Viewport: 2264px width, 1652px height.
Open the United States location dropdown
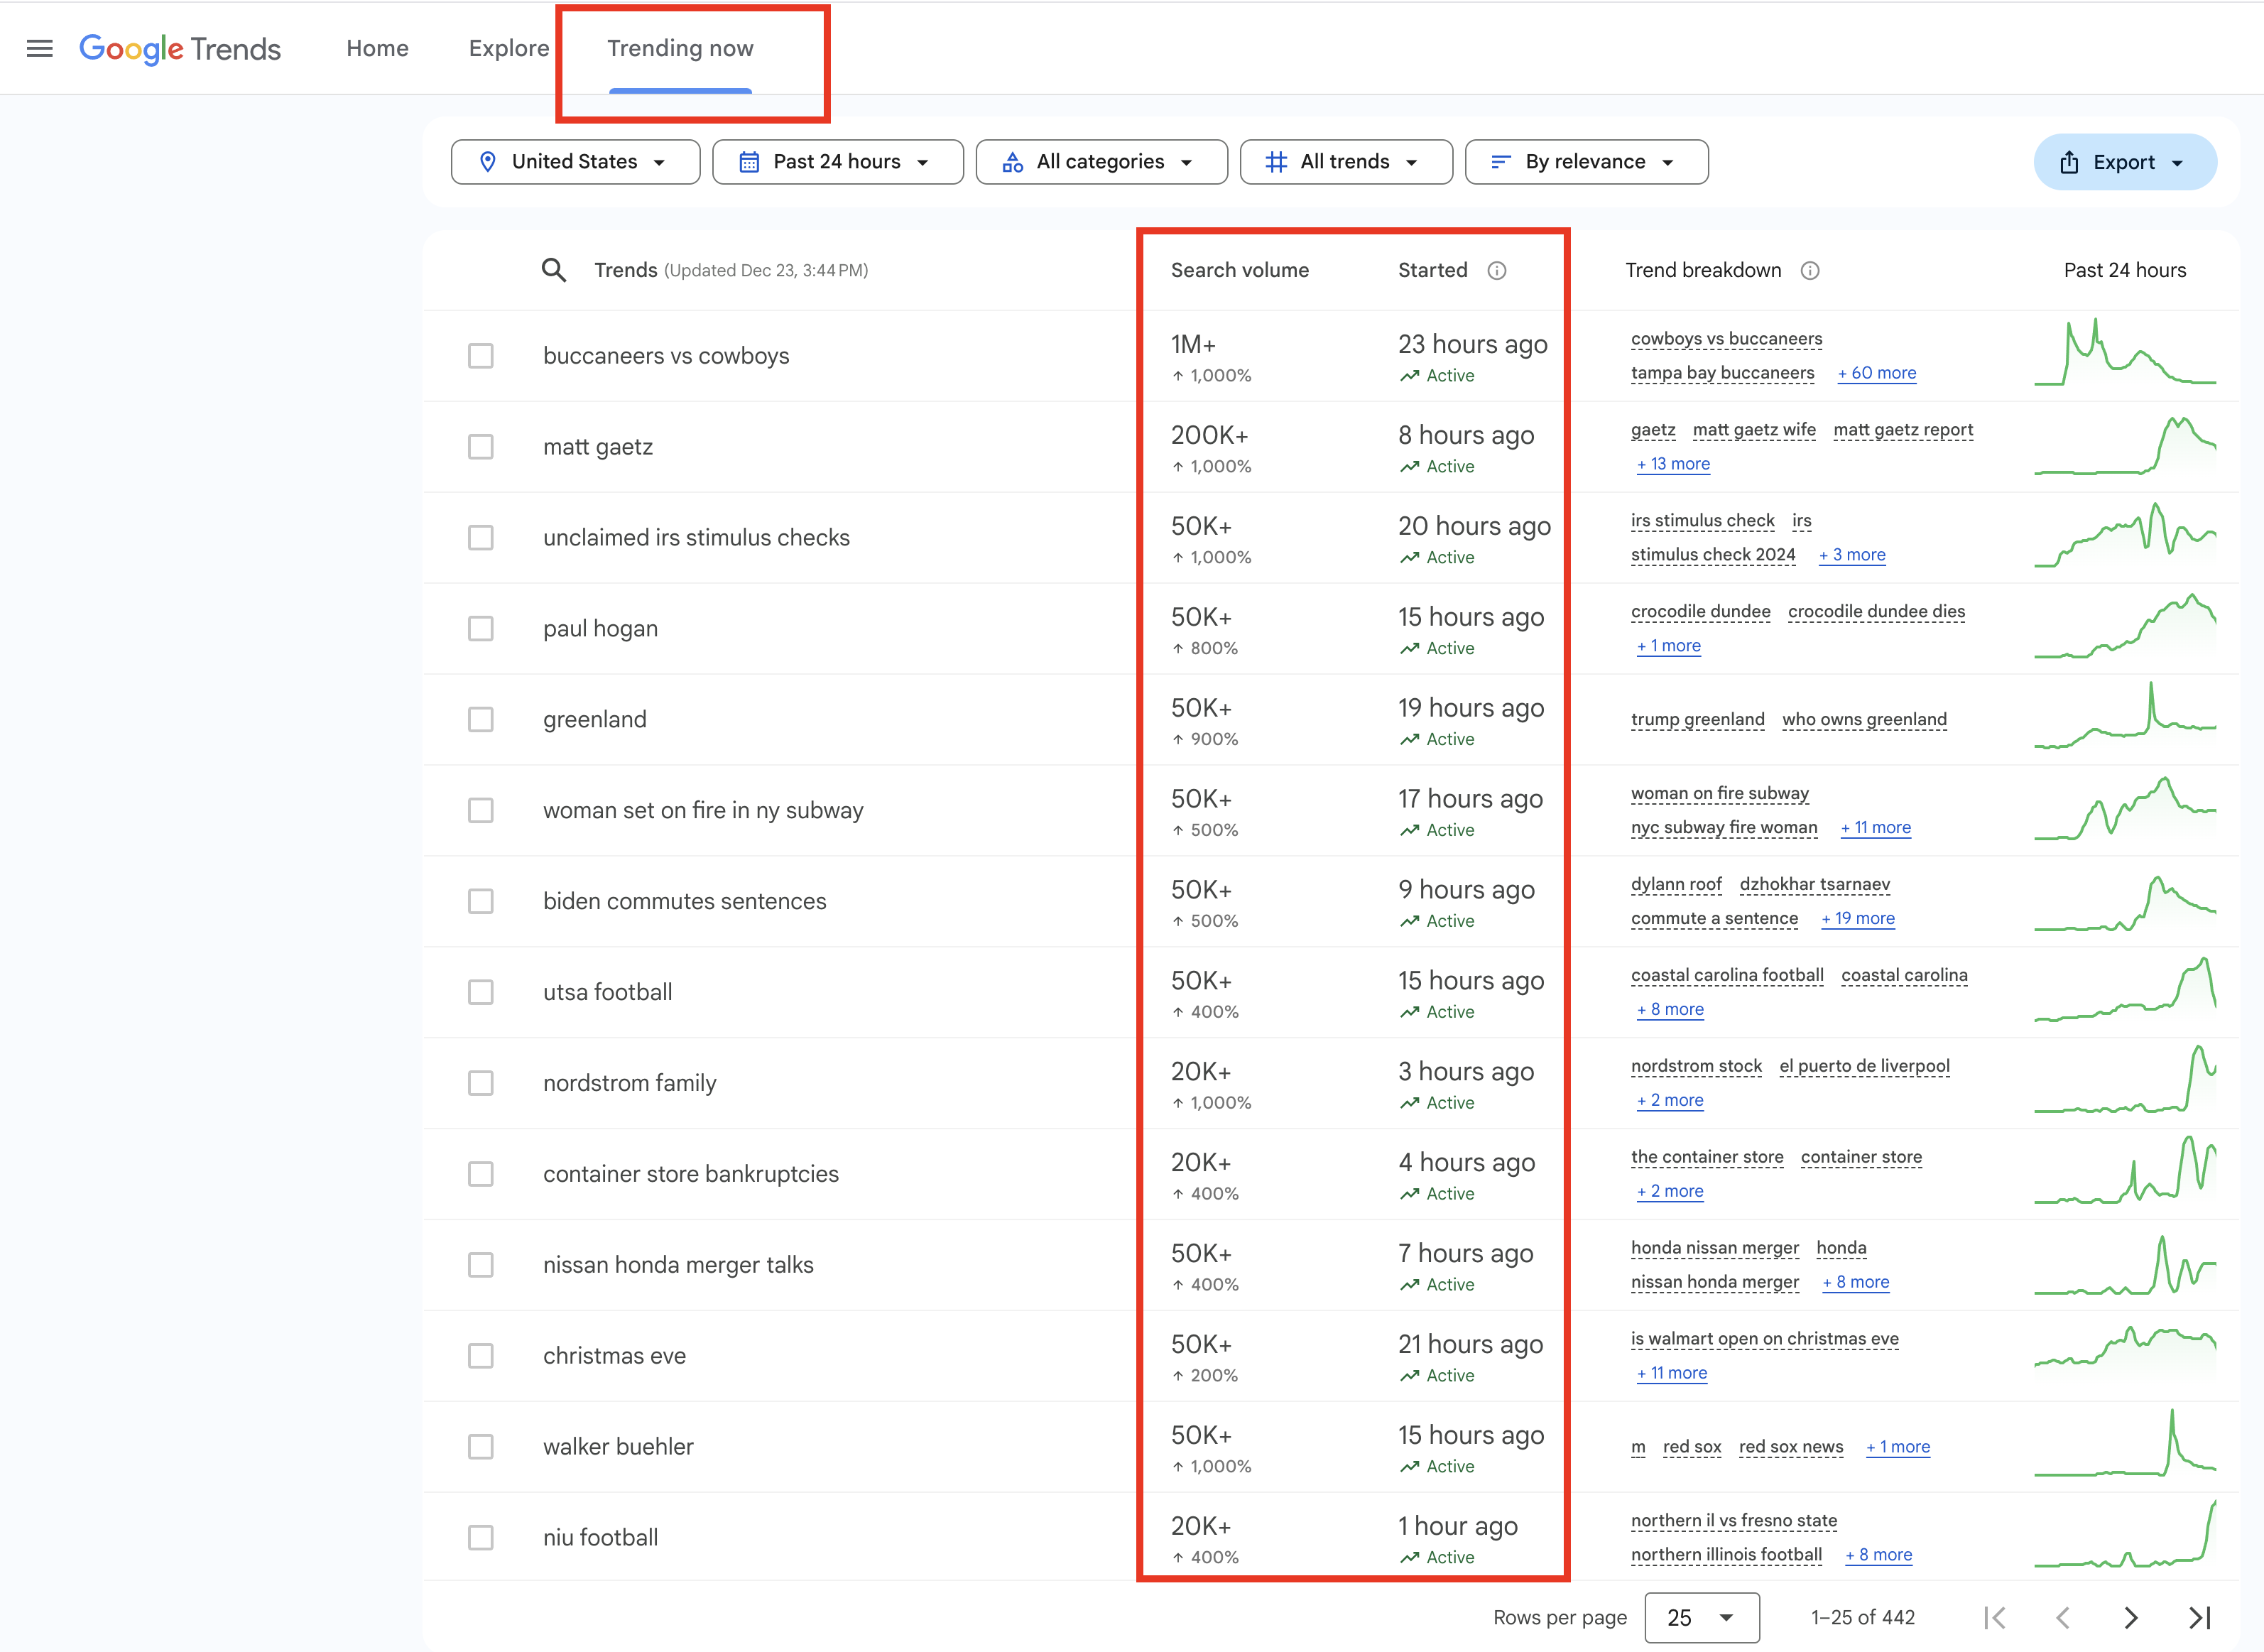tap(576, 162)
